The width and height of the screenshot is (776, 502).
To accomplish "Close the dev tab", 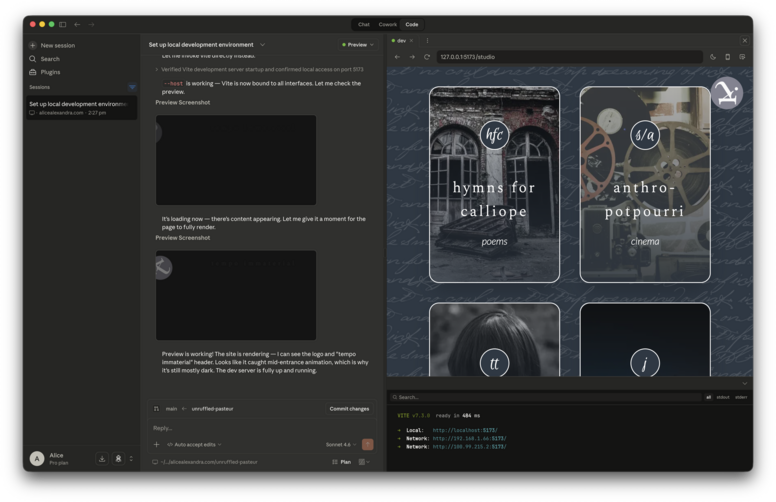I will pos(411,41).
